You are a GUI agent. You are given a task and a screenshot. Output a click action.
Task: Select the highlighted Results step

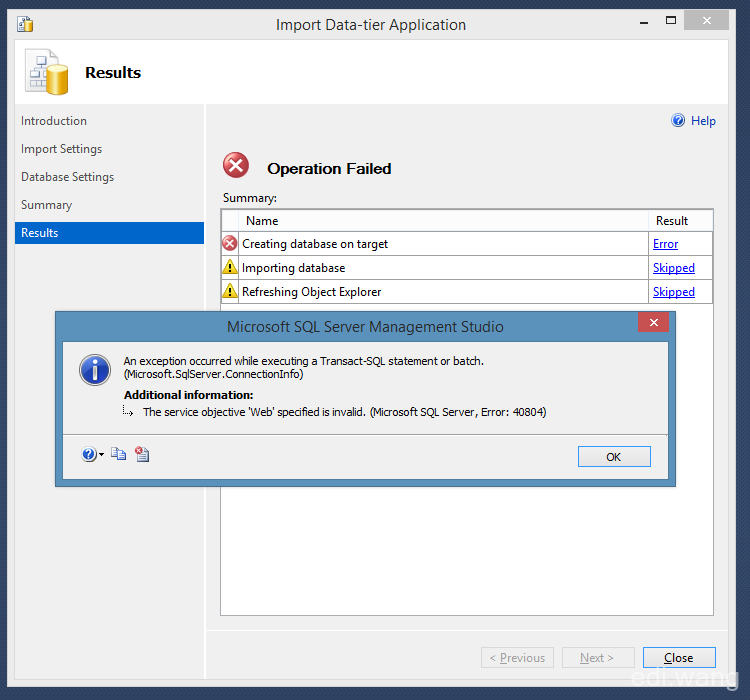(110, 233)
